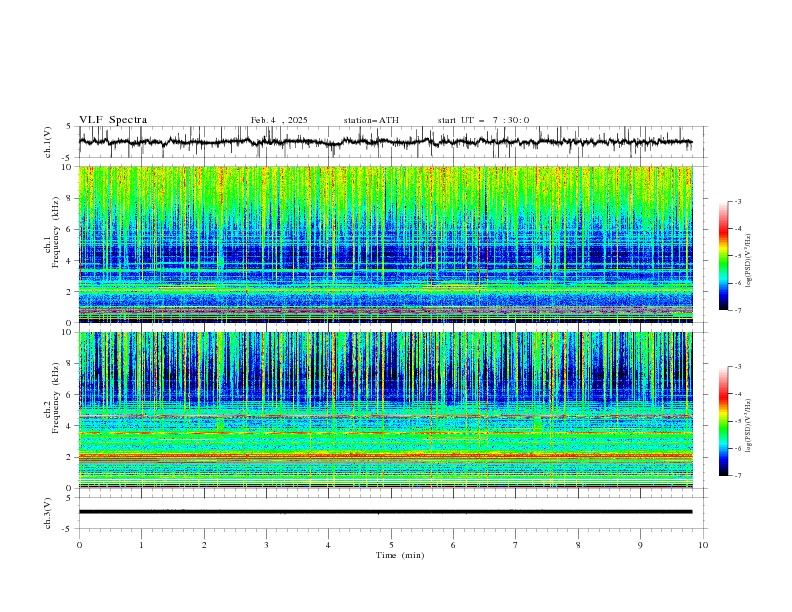The width and height of the screenshot is (792, 612).
Task: Click time axis tick label "0"
Action: [x=79, y=545]
